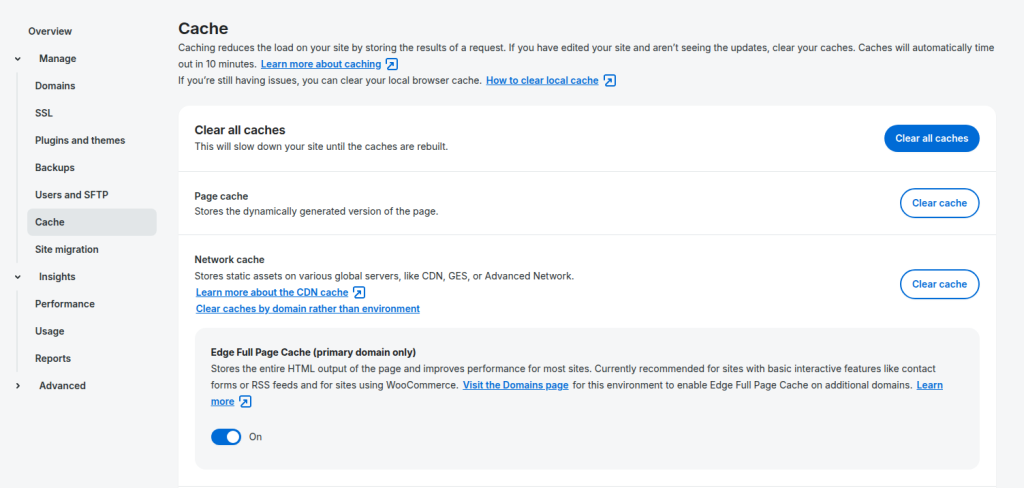Toggle Edge Full Page Cache switch off

(226, 437)
